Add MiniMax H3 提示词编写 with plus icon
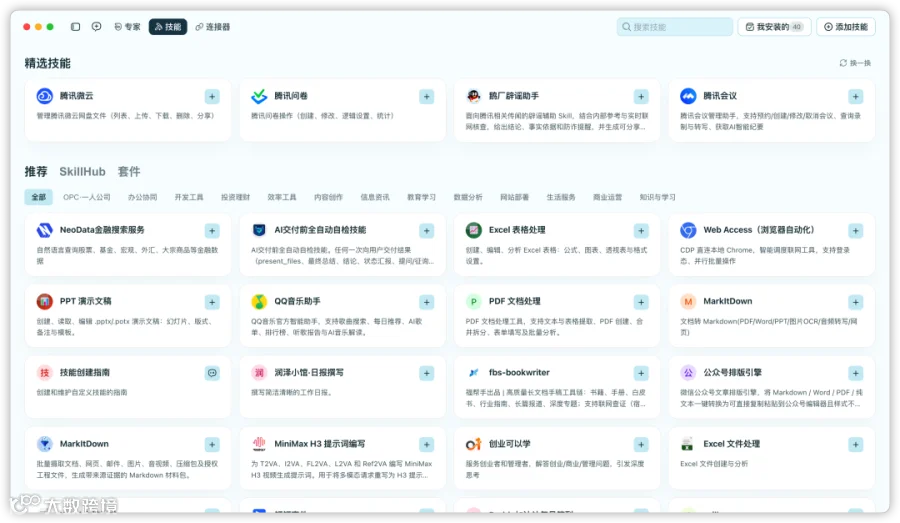 tap(426, 444)
